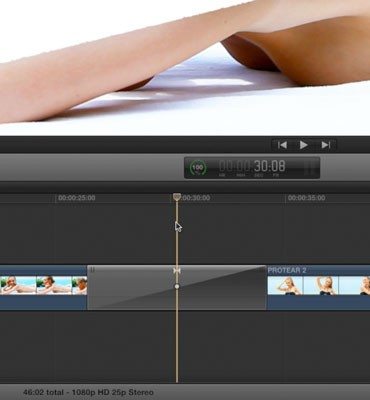Click the 00:00:30:00 ruler label
The image size is (370, 400).
click(196, 198)
